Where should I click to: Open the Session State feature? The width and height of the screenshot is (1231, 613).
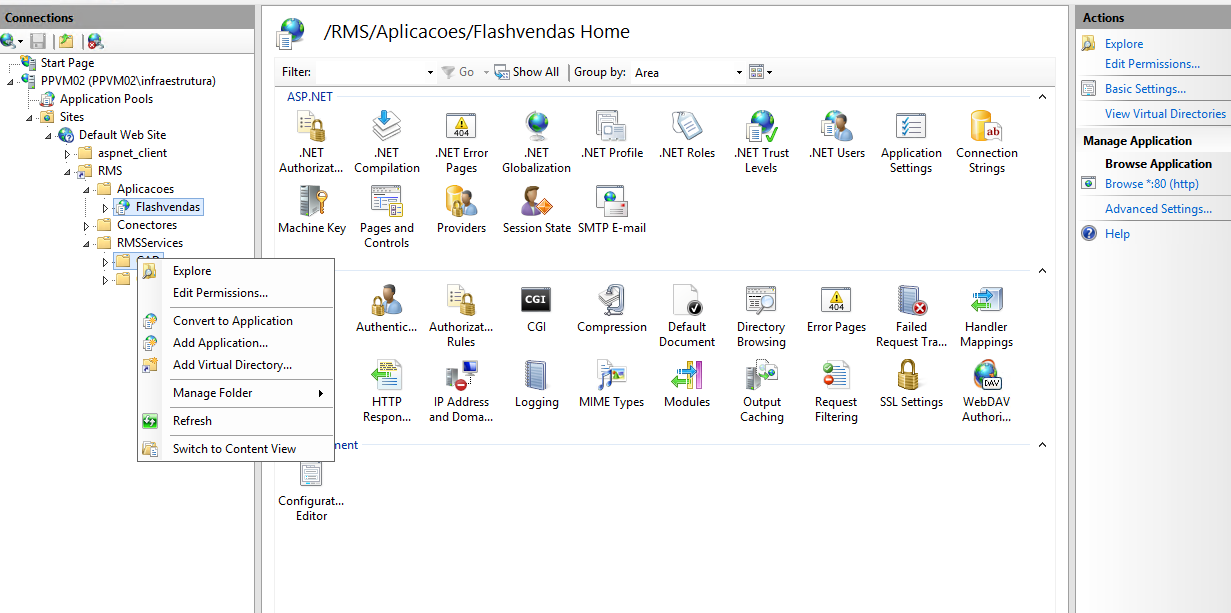[537, 210]
